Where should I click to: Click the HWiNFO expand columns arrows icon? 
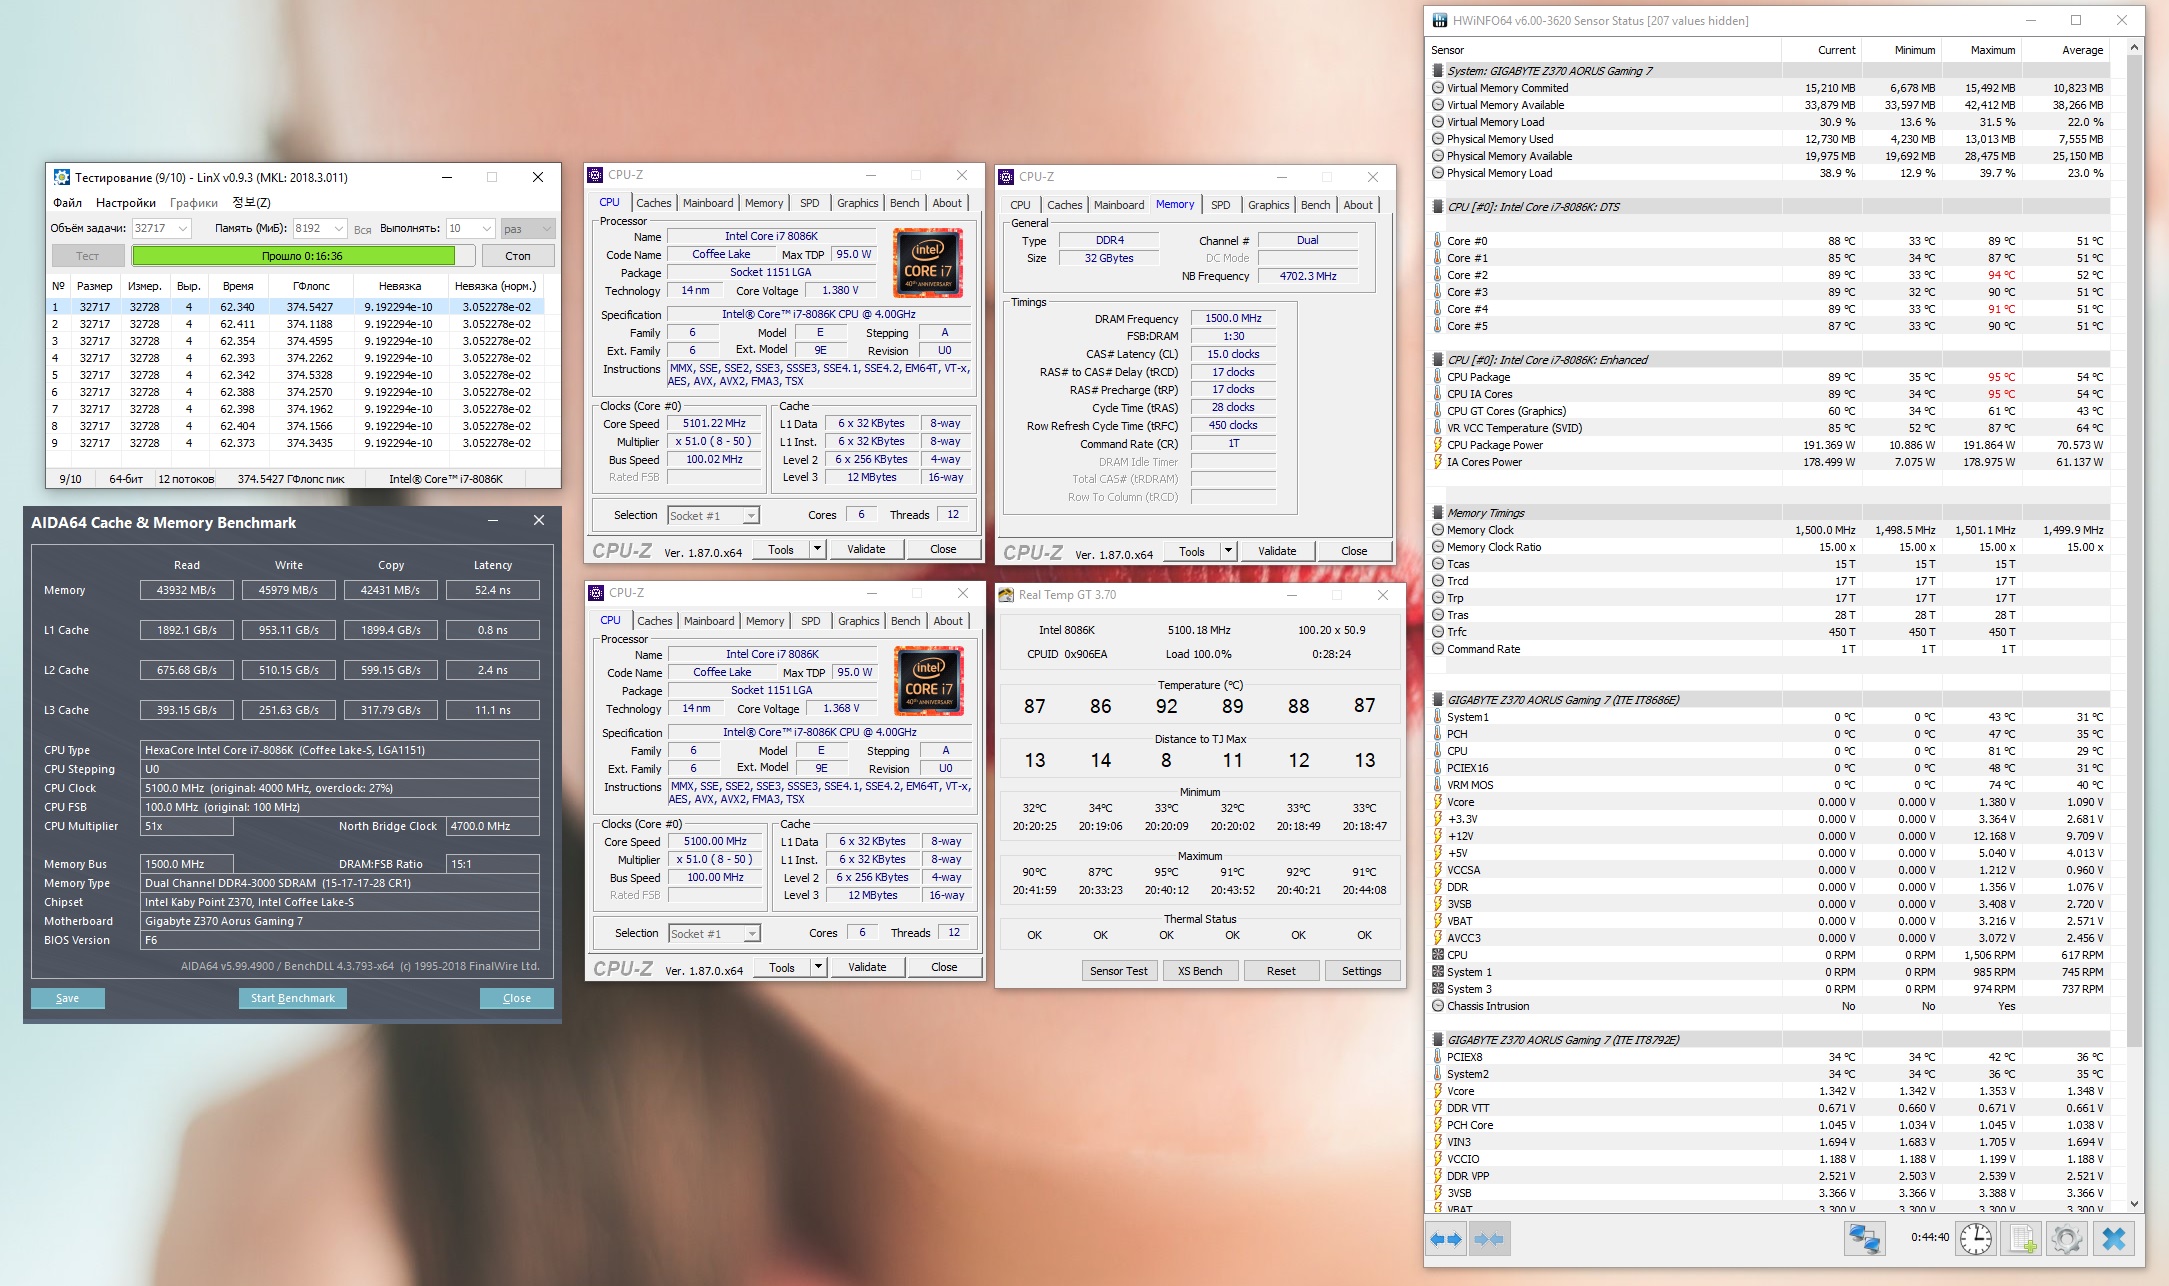click(1446, 1239)
